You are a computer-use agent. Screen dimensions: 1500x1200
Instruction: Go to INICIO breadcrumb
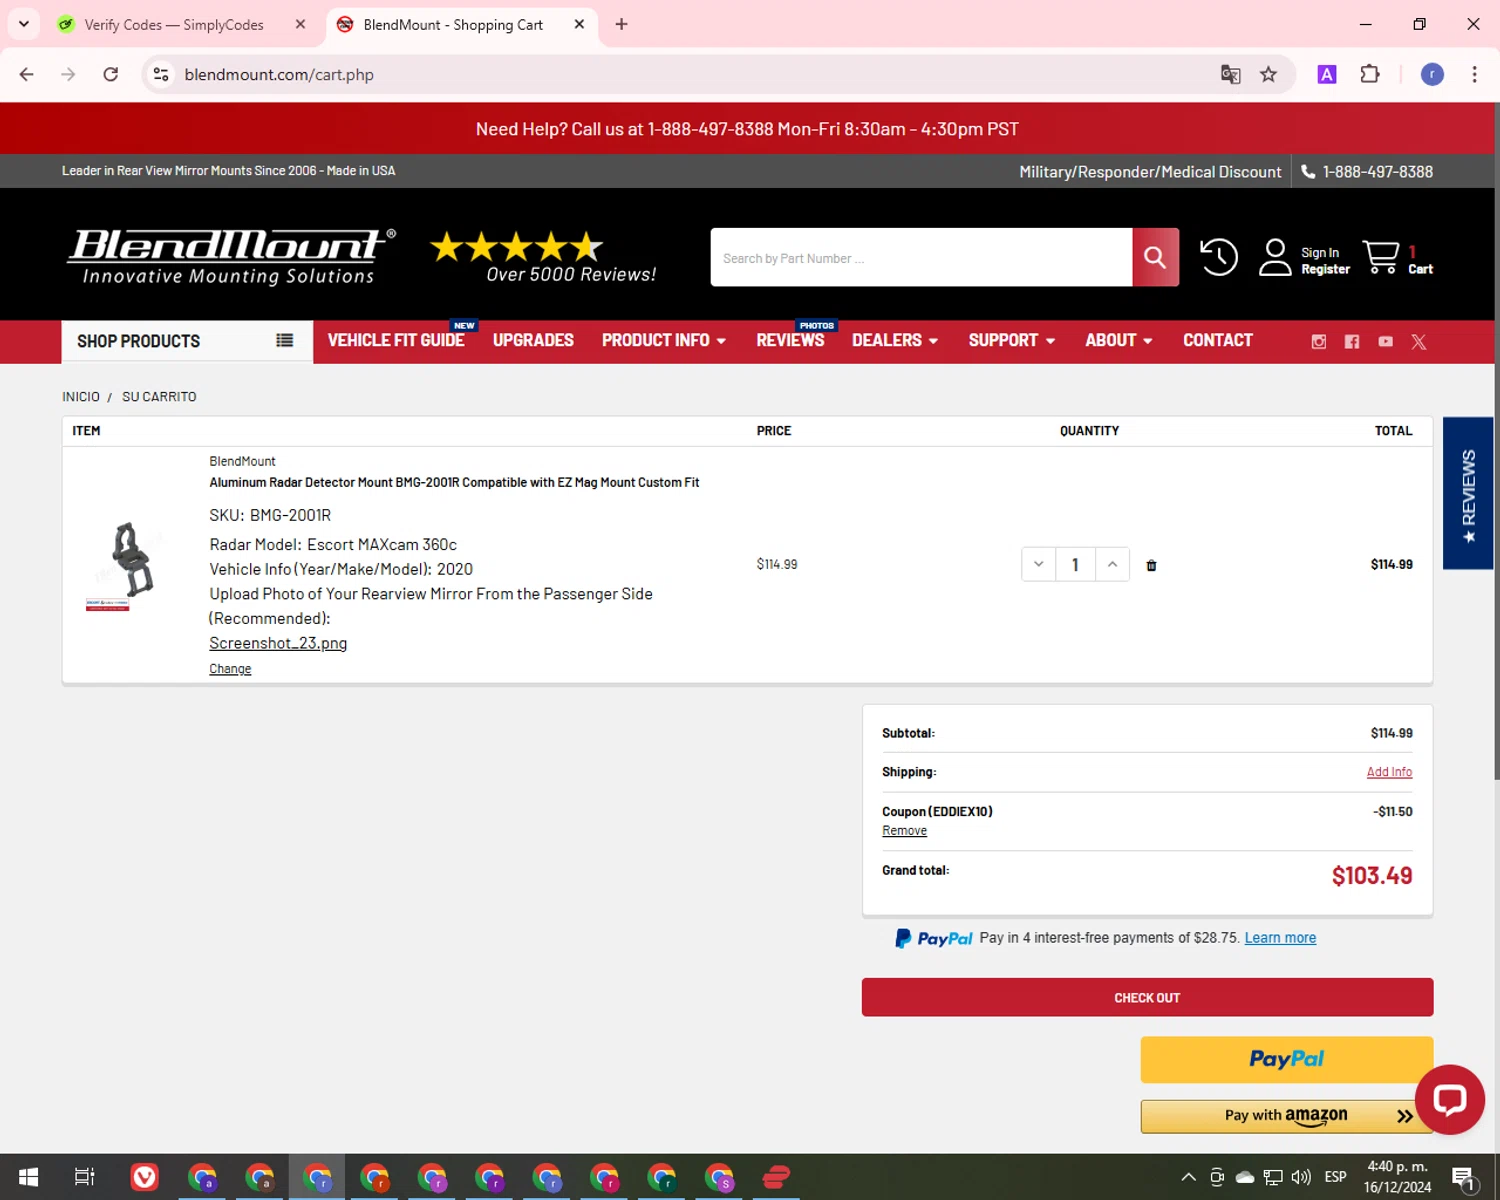81,397
